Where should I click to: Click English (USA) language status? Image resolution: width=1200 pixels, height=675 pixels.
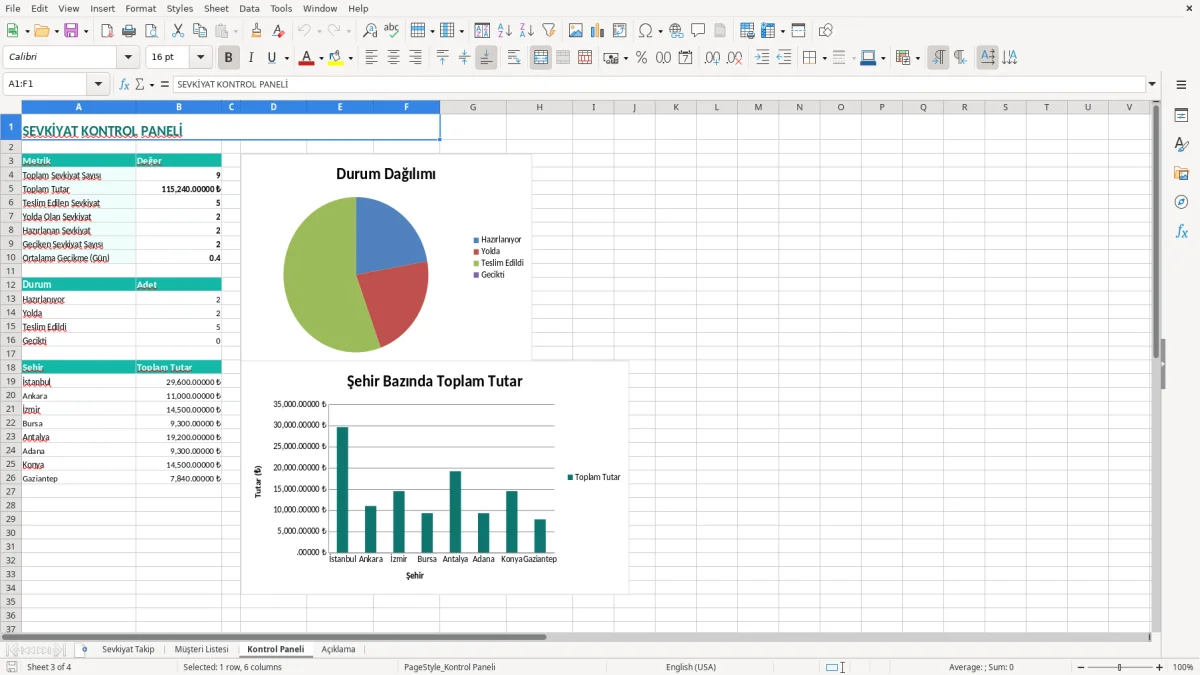(x=691, y=667)
